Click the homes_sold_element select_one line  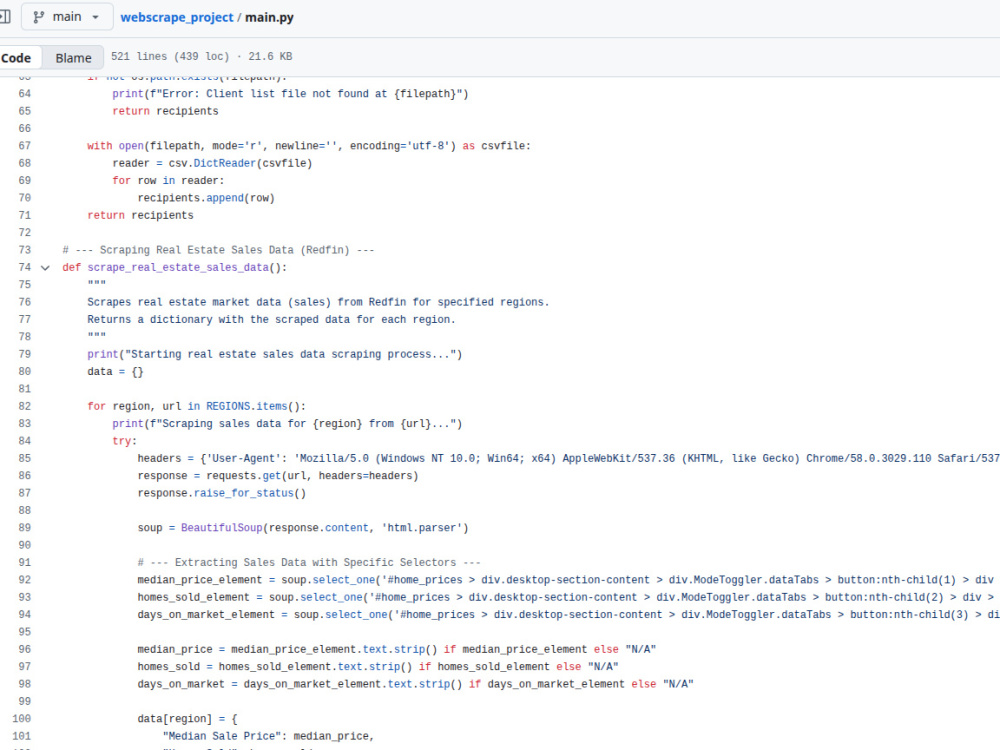click(566, 598)
